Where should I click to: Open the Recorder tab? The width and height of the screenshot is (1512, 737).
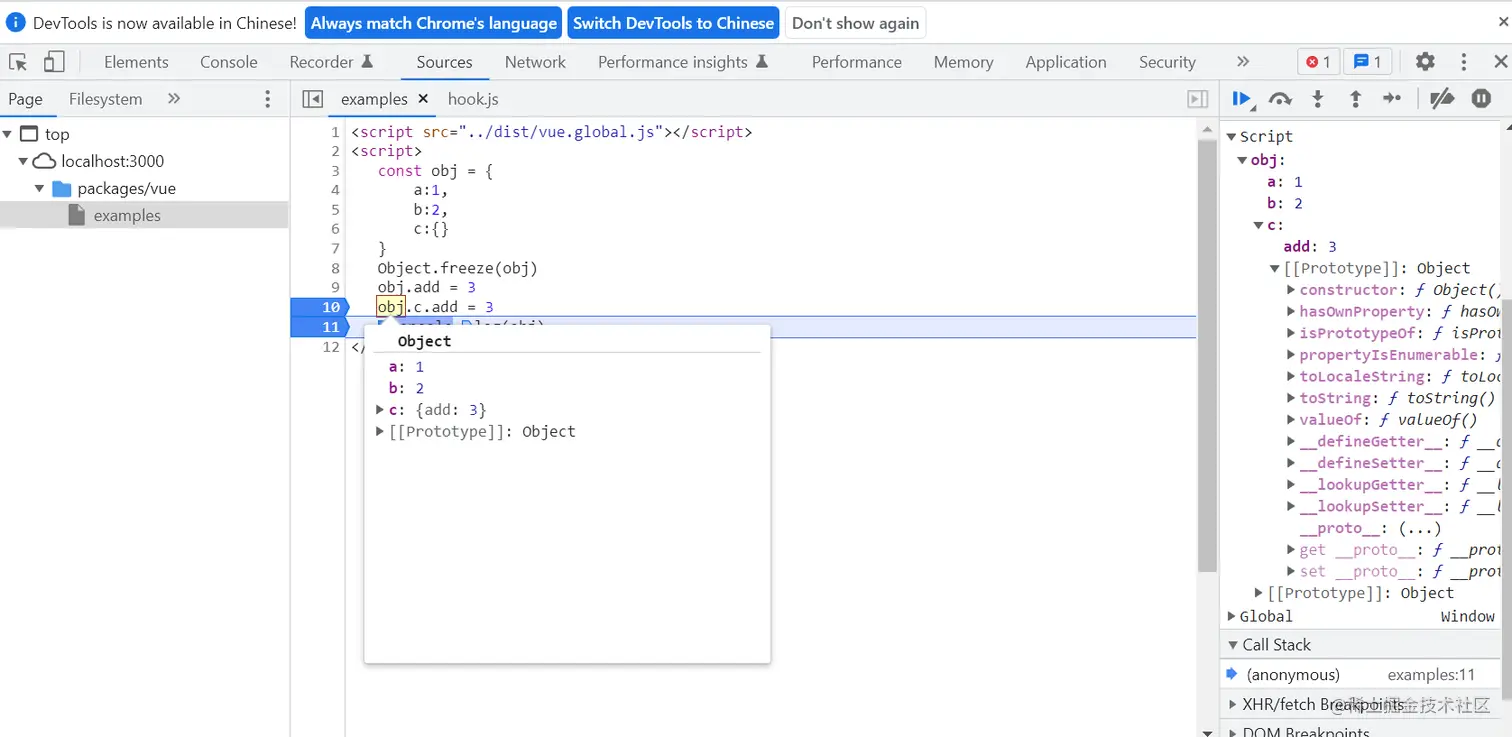(331, 62)
